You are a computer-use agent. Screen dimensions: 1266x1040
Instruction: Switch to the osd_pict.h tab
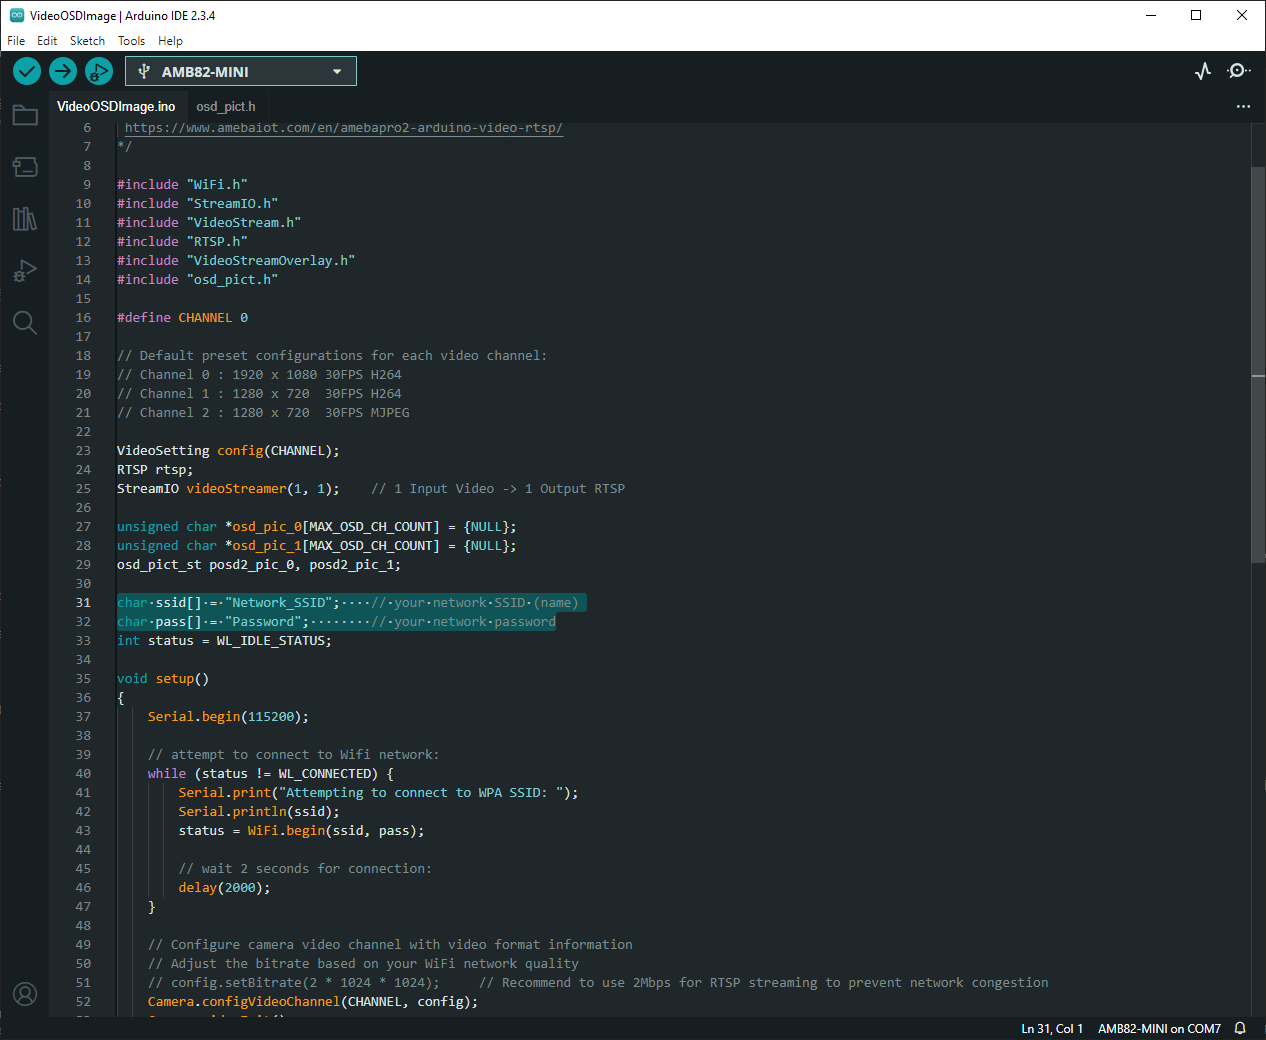[226, 106]
